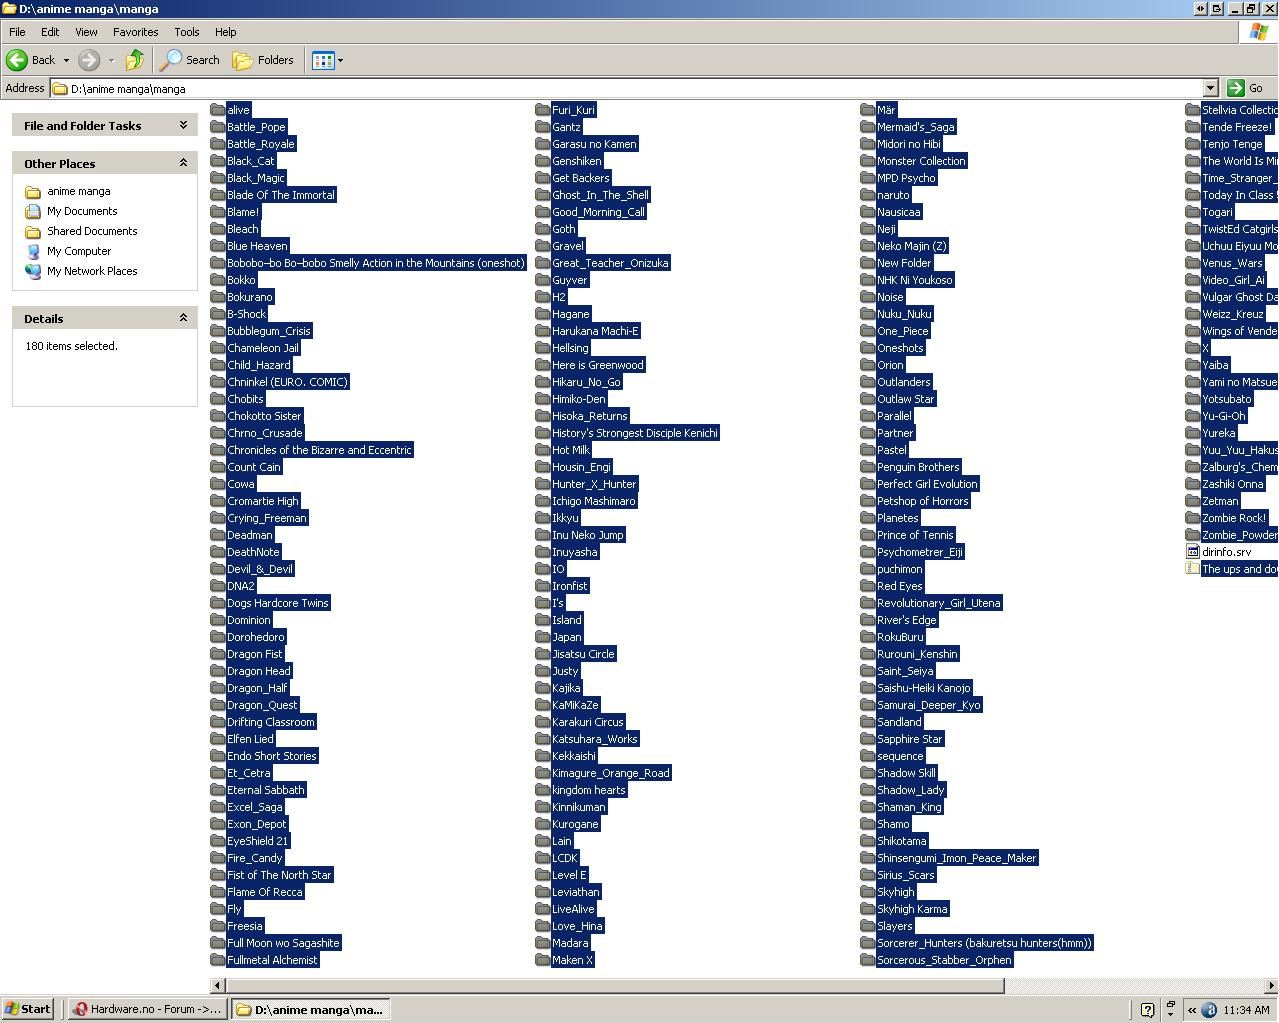Select the Hellsing folder icon
The image size is (1279, 1023).
click(543, 348)
